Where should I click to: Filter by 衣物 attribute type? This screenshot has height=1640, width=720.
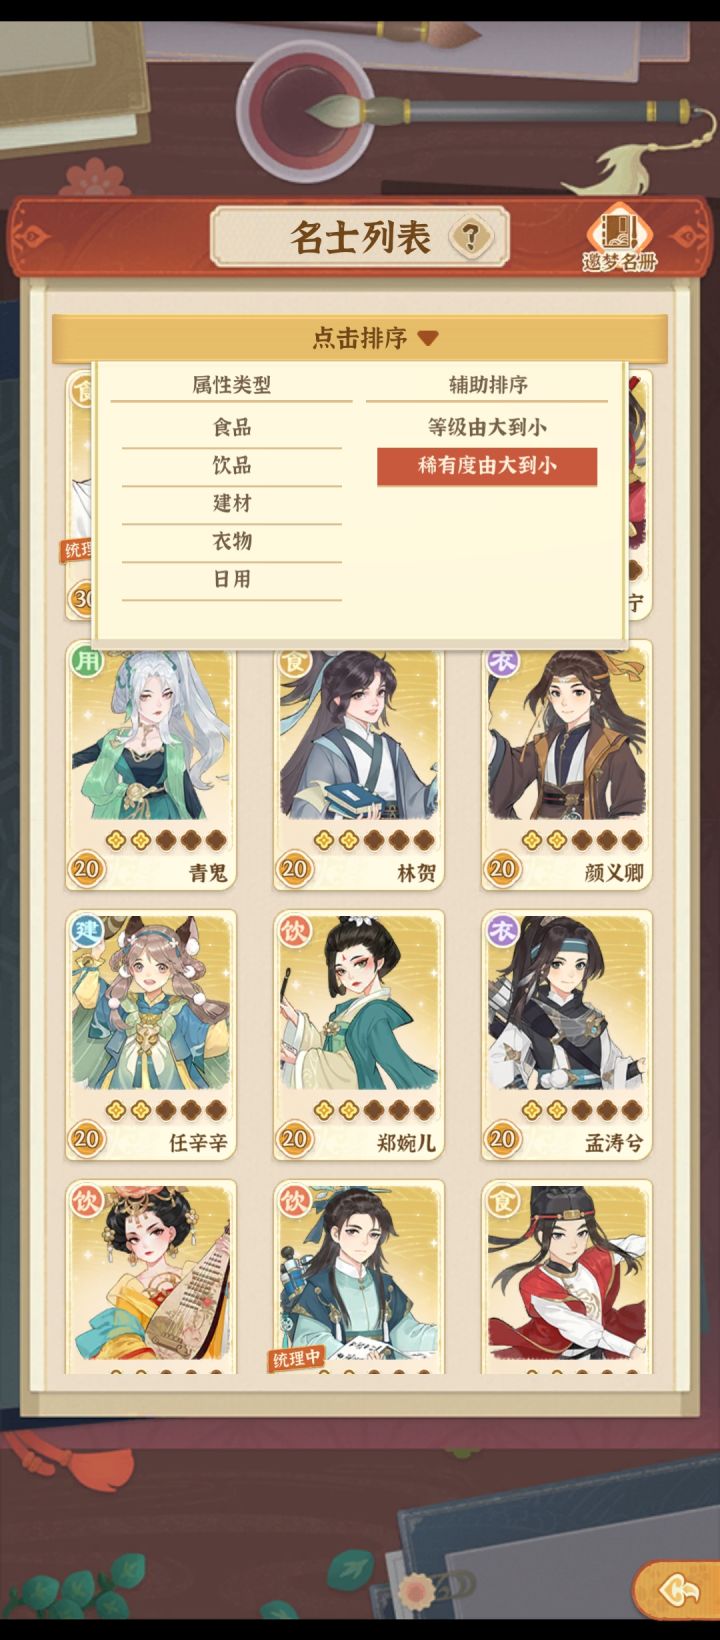point(232,542)
